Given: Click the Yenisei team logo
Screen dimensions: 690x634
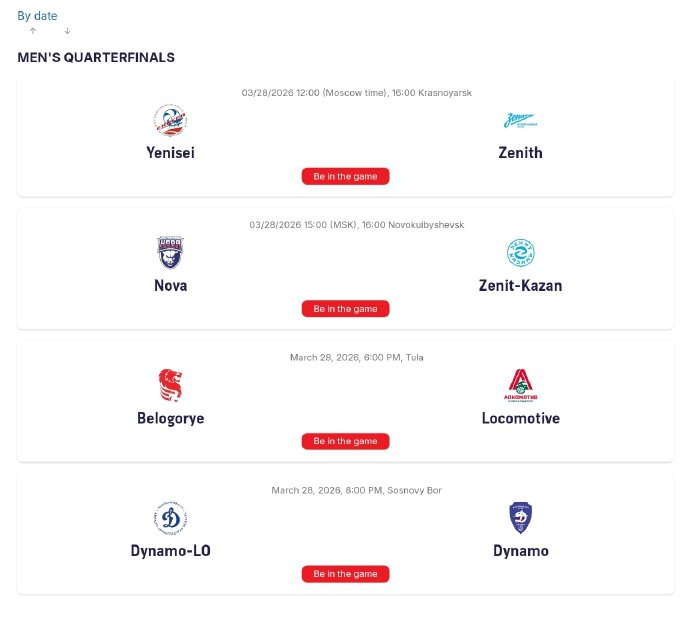Looking at the screenshot, I should point(170,120).
